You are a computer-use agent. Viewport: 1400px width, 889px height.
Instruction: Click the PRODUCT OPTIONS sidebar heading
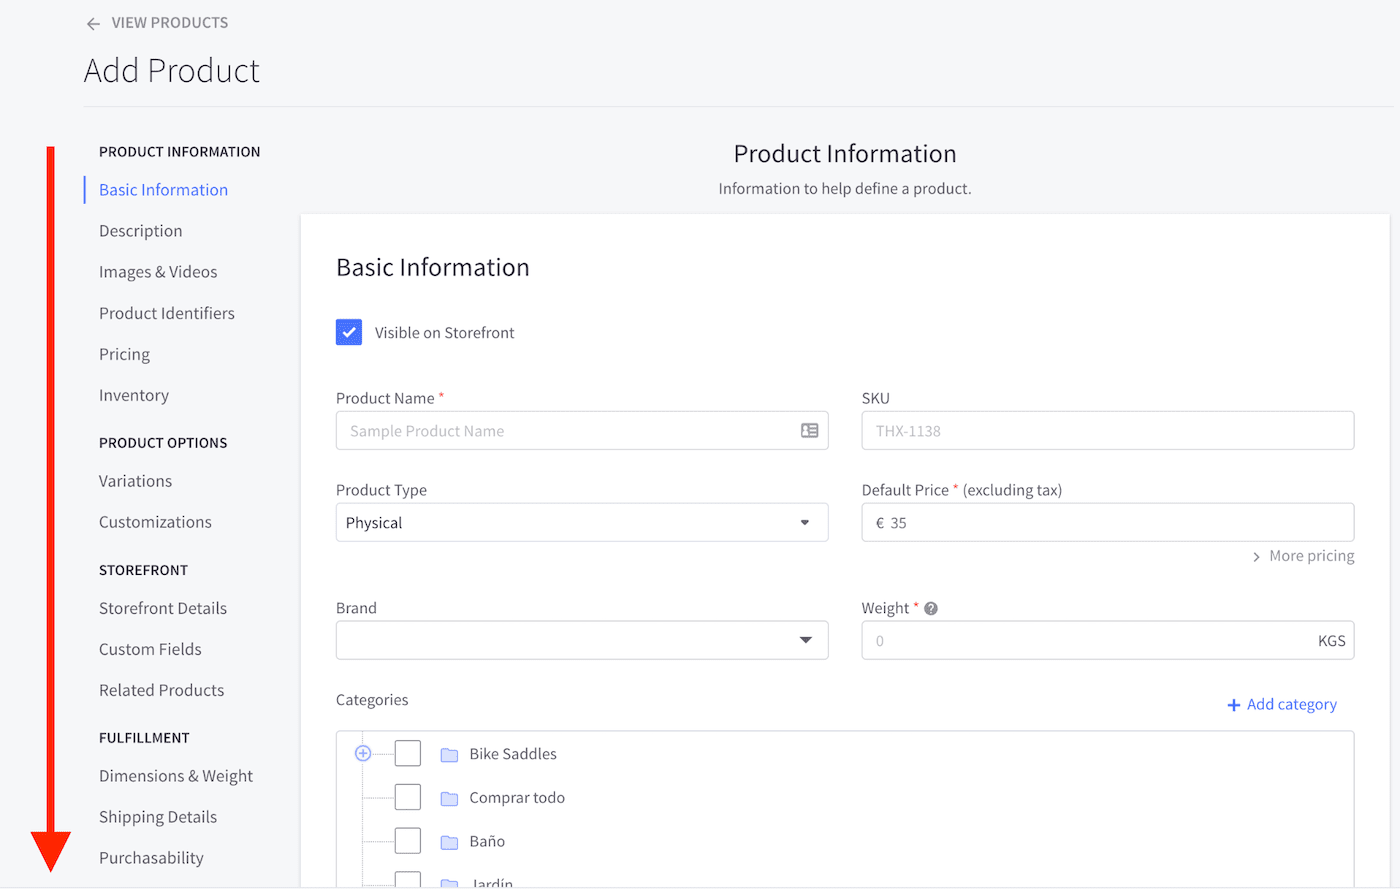point(163,443)
